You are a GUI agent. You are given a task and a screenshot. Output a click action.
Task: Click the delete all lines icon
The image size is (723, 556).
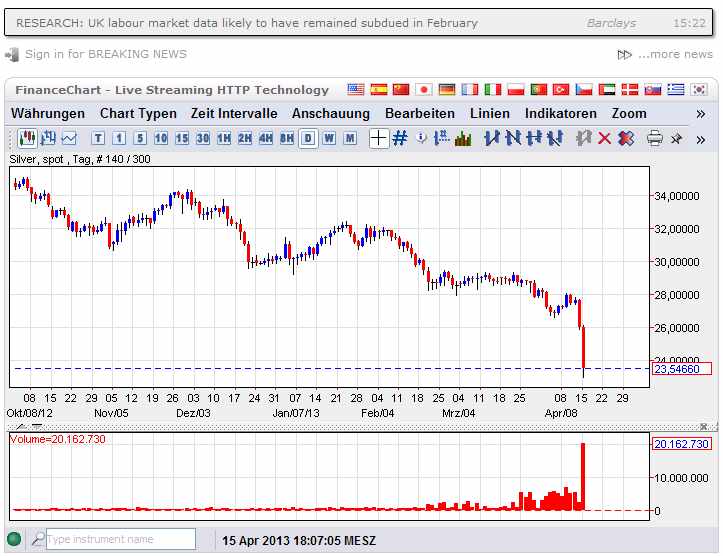point(626,138)
